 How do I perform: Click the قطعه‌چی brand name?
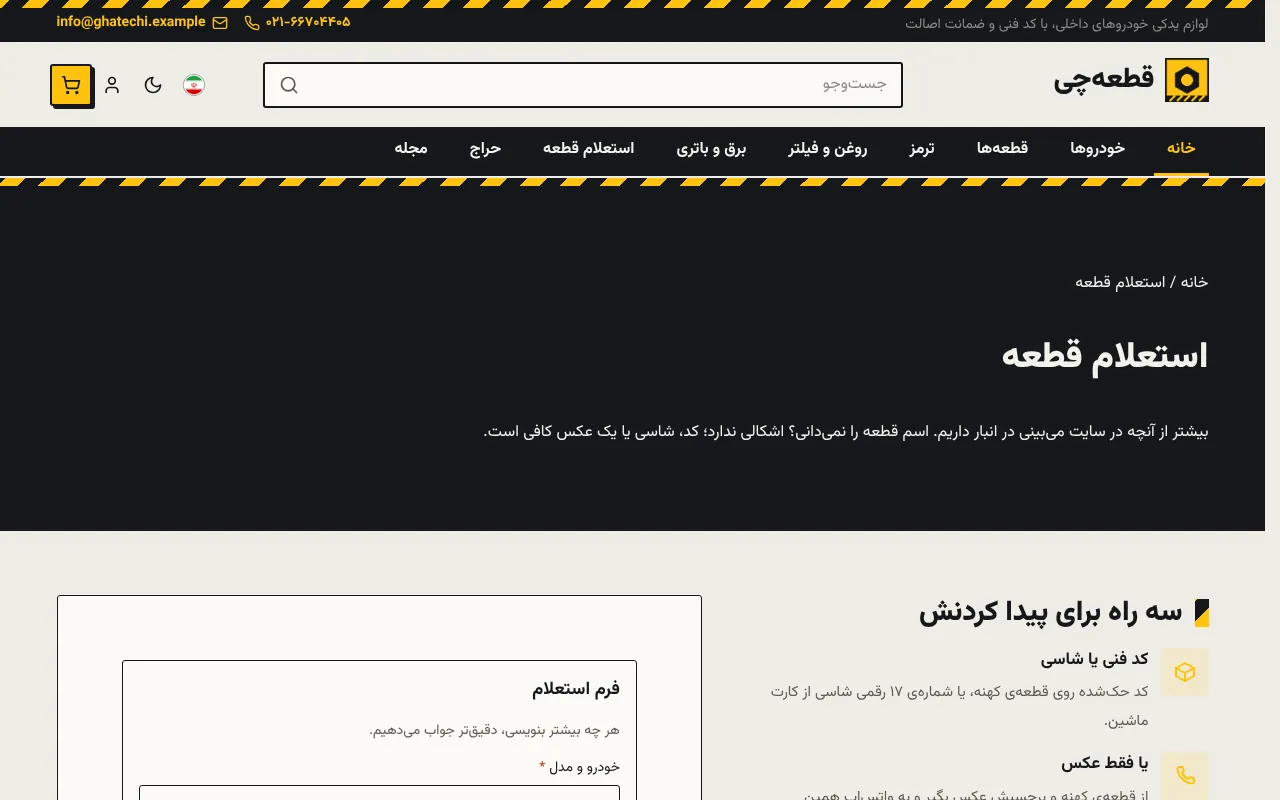tap(1103, 79)
